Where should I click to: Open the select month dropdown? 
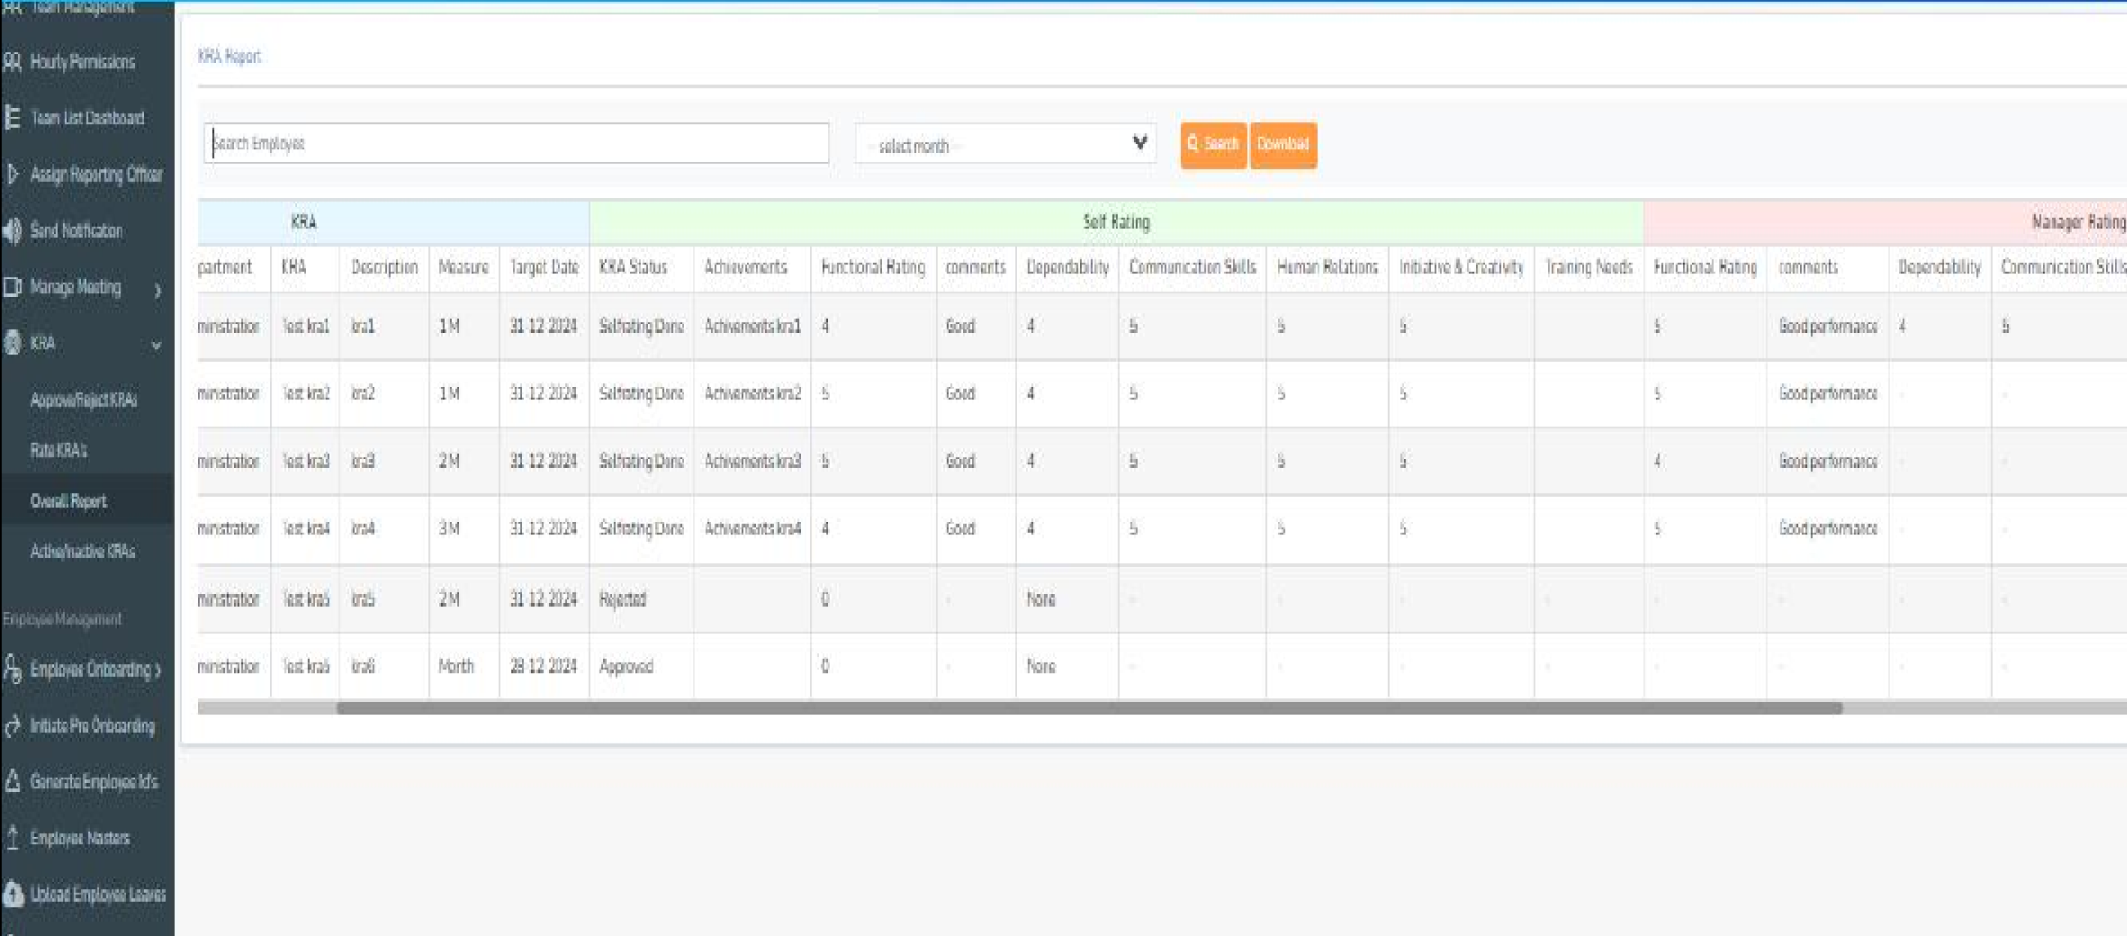click(1006, 144)
